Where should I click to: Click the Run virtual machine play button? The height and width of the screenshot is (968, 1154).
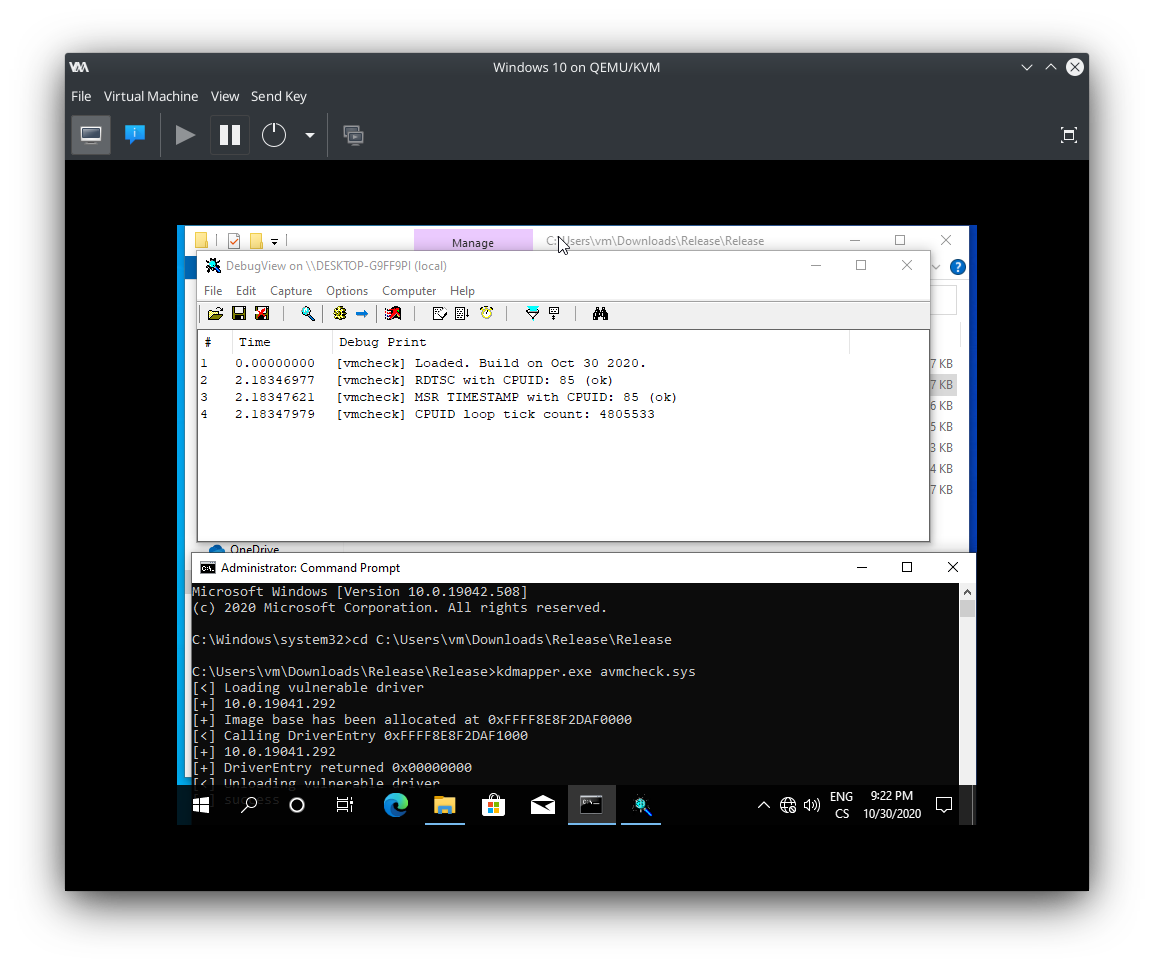pos(185,135)
